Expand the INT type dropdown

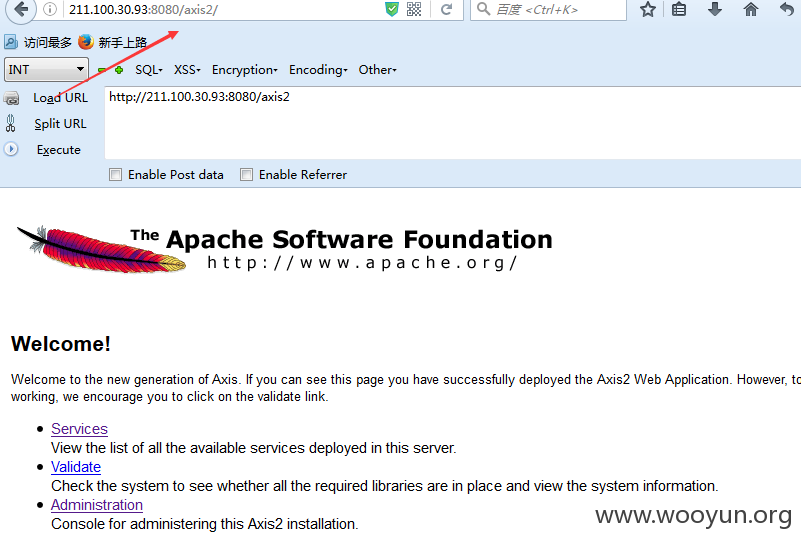[46, 69]
